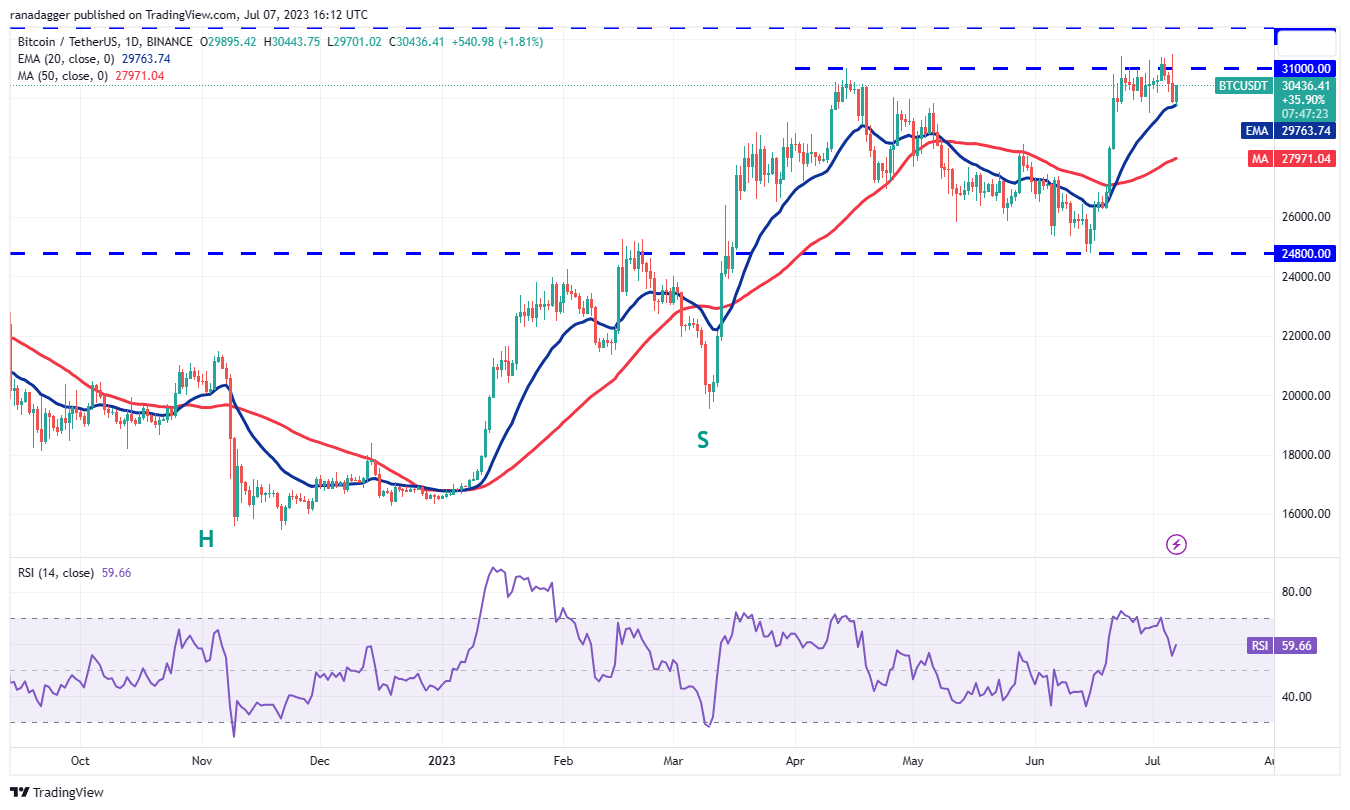
Task: Click the 29763.74 EMA value tag
Action: click(x=1306, y=131)
